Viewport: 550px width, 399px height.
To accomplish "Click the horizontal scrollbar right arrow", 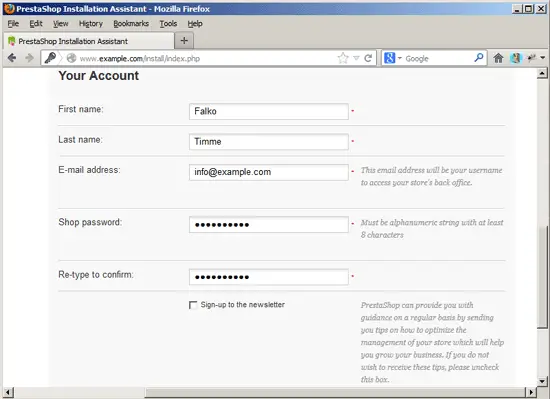I will (x=531, y=392).
